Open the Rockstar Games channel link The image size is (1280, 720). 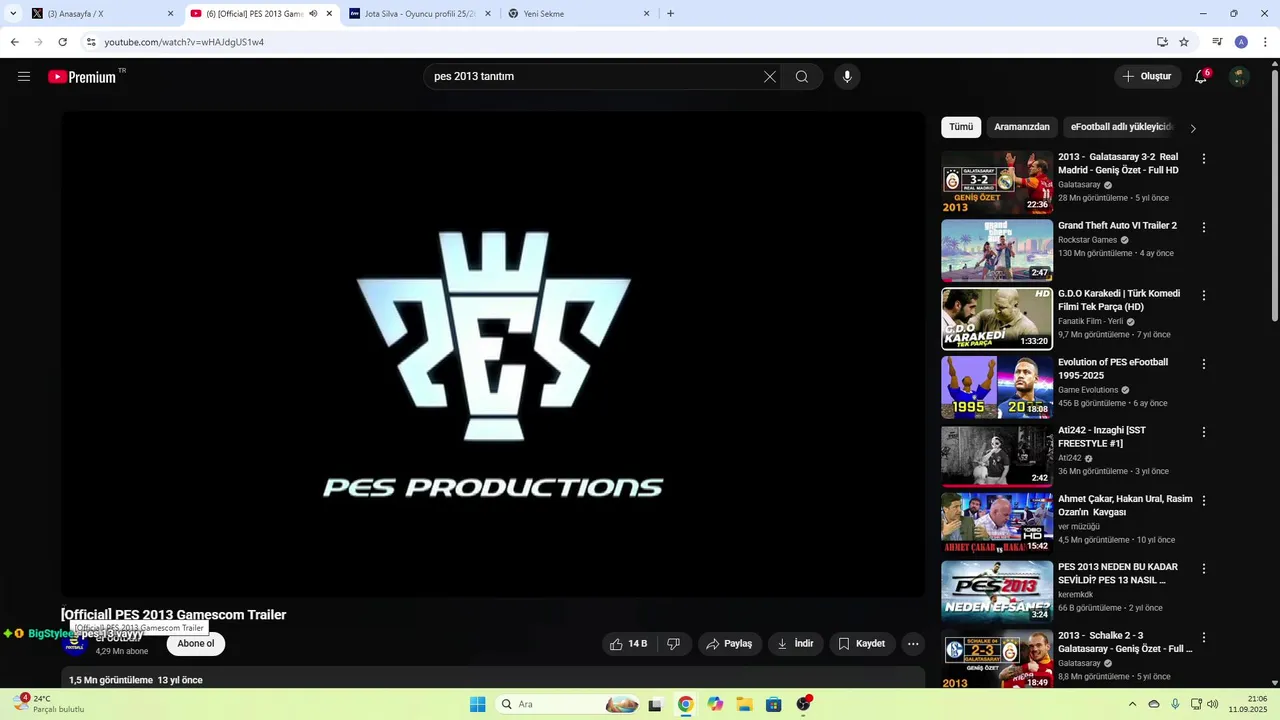pyautogui.click(x=1087, y=240)
